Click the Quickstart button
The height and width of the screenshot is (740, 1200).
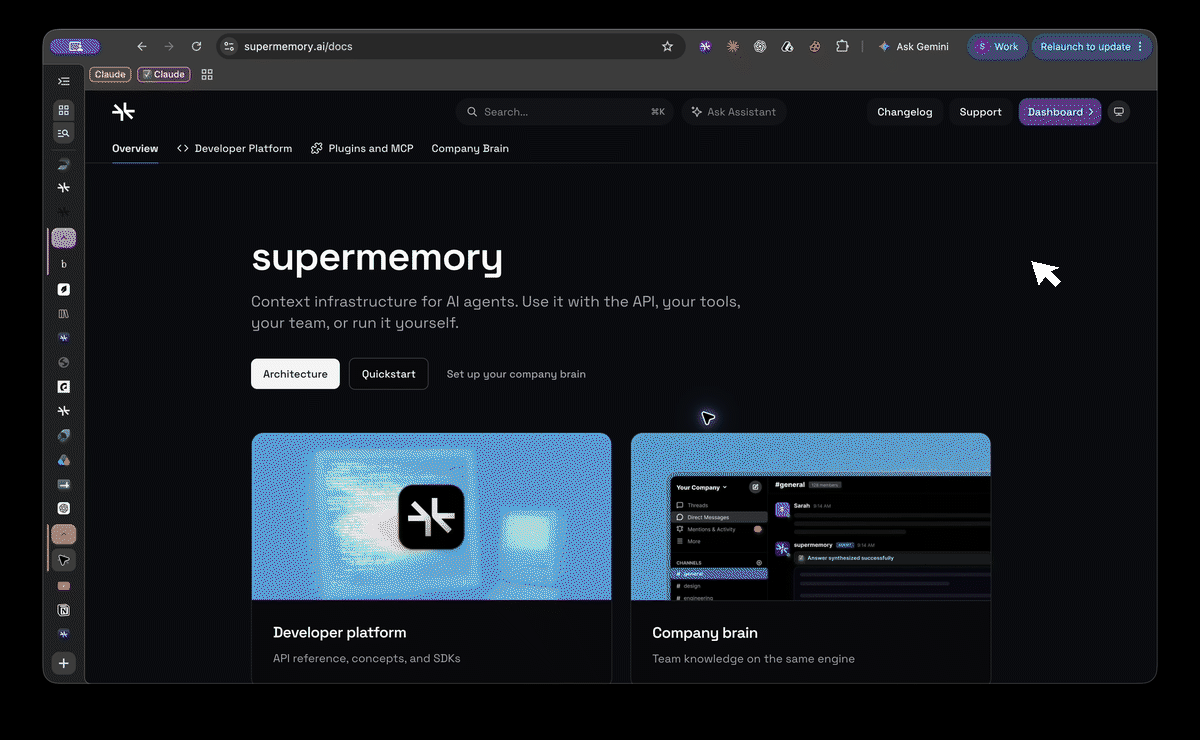point(389,374)
